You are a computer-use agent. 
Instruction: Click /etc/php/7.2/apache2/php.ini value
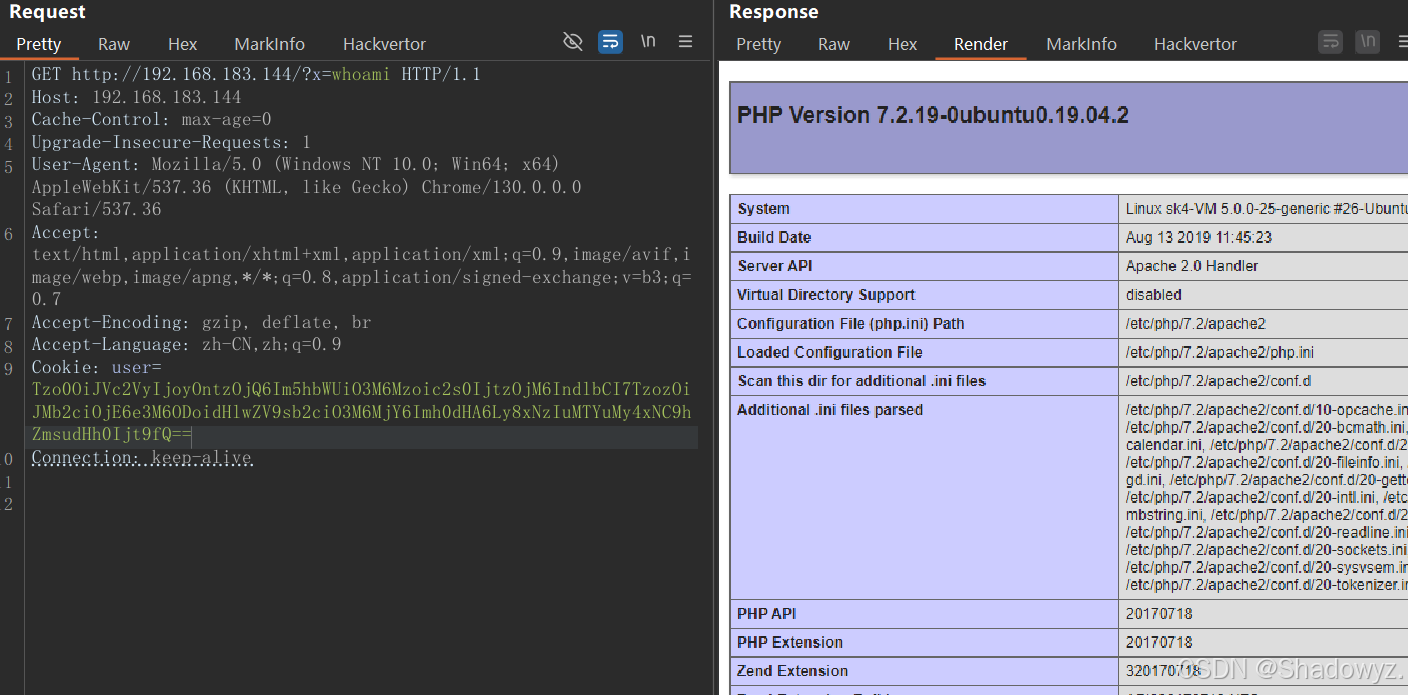1220,352
